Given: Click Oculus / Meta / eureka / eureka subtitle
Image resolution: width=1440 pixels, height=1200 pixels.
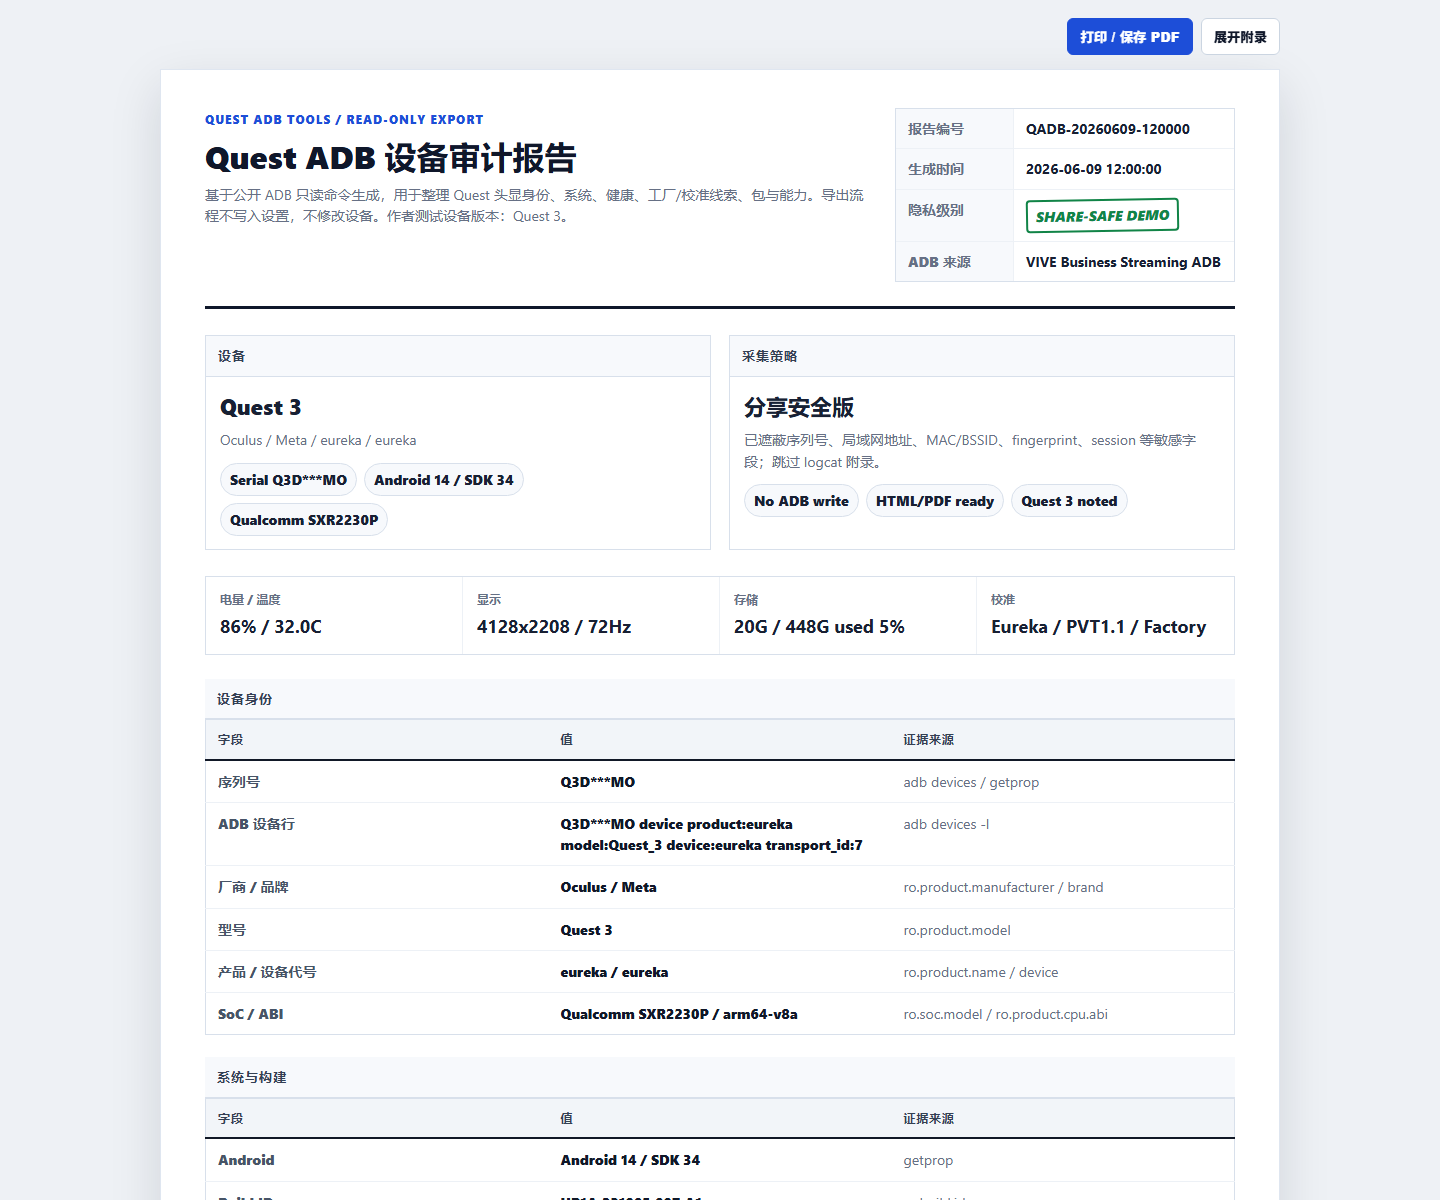Looking at the screenshot, I should pos(318,440).
